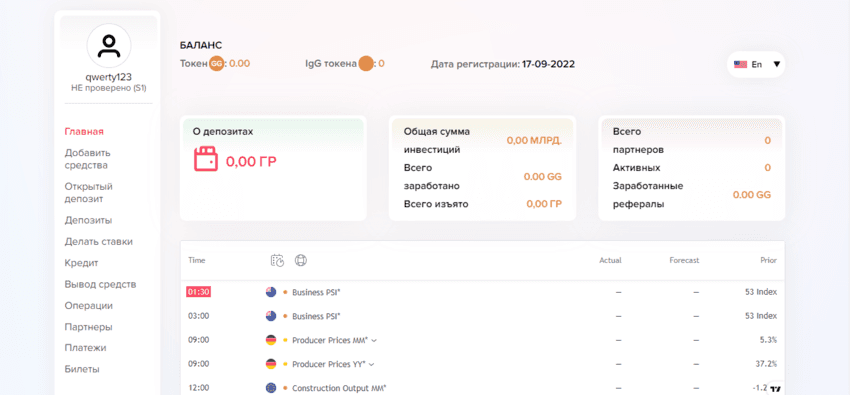The height and width of the screenshot is (395, 850).
Task: Click the IgG token orange coin icon
Action: 366,63
